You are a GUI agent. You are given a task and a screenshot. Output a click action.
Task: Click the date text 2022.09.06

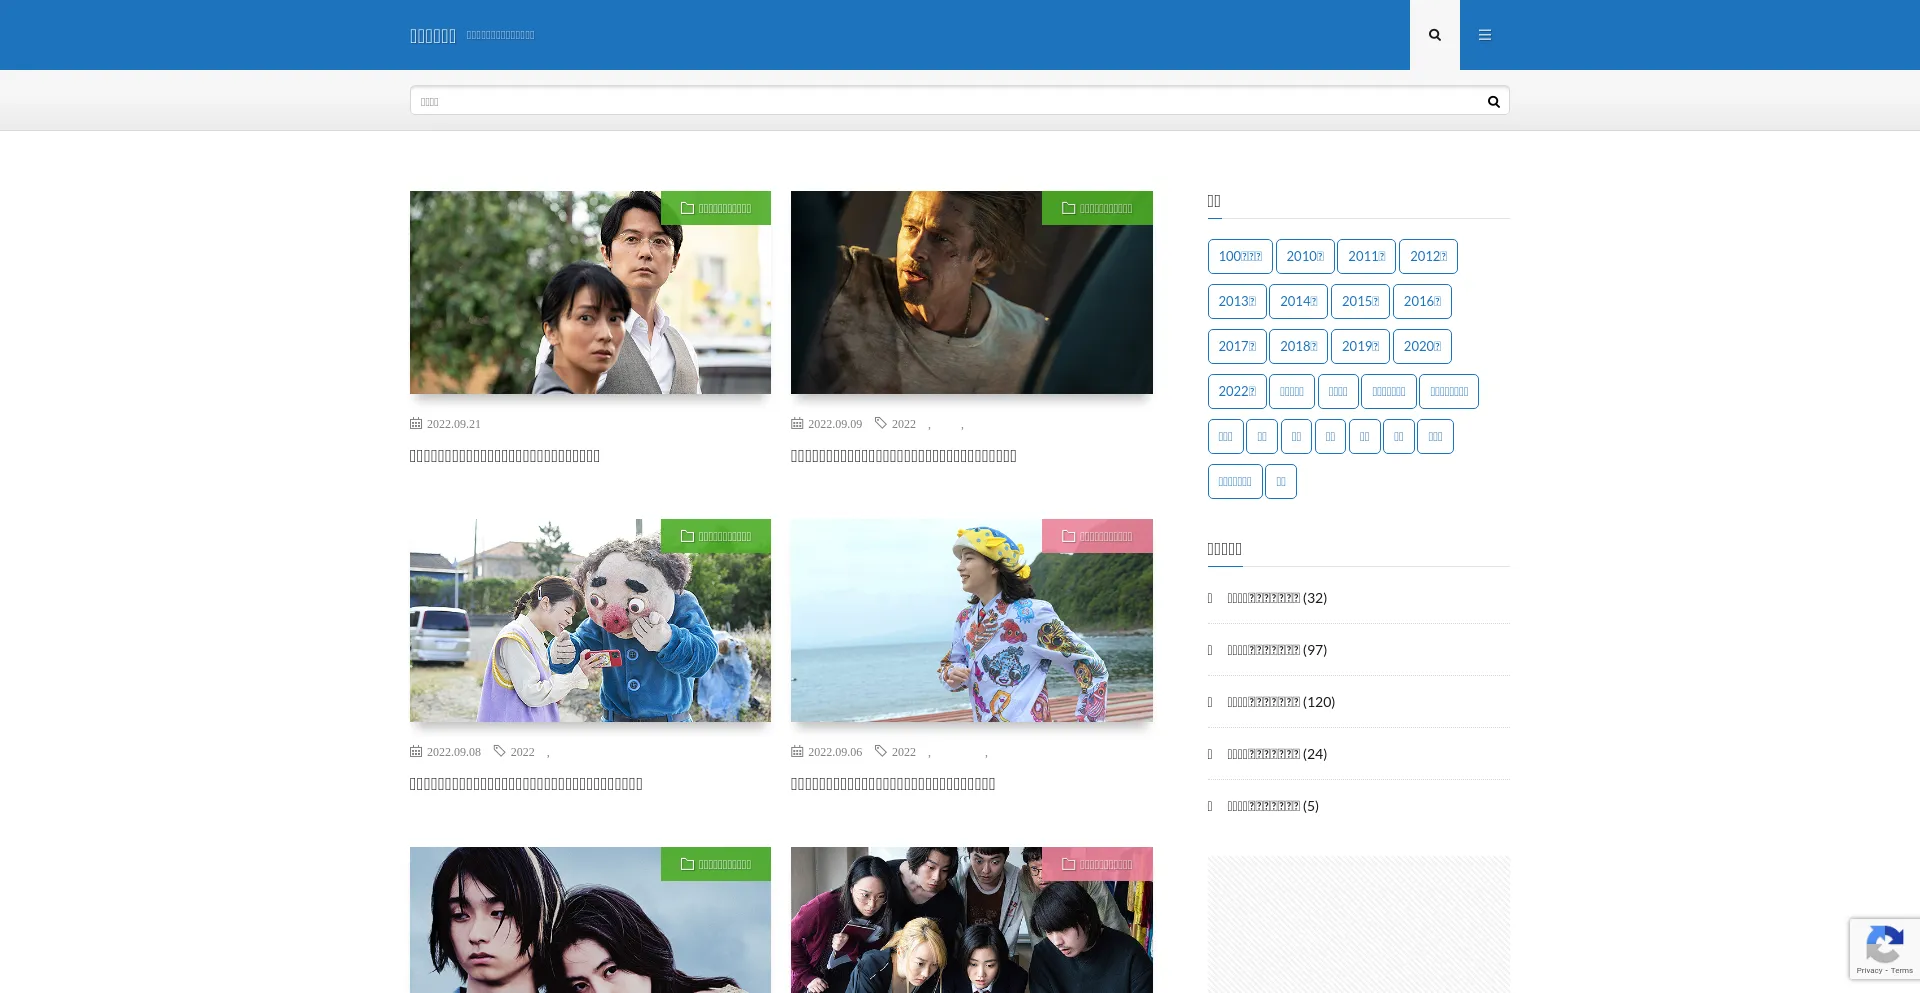click(x=835, y=752)
